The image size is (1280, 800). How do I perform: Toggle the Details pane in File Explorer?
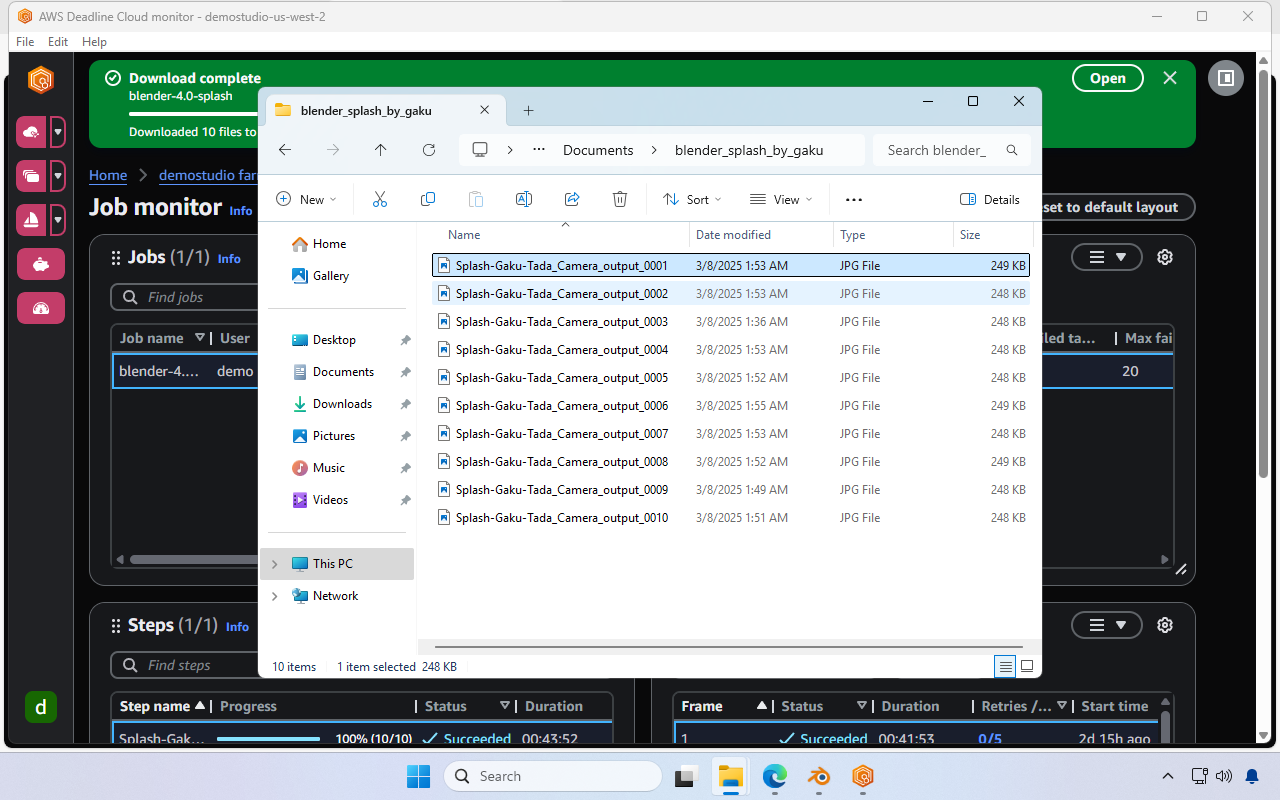click(990, 199)
